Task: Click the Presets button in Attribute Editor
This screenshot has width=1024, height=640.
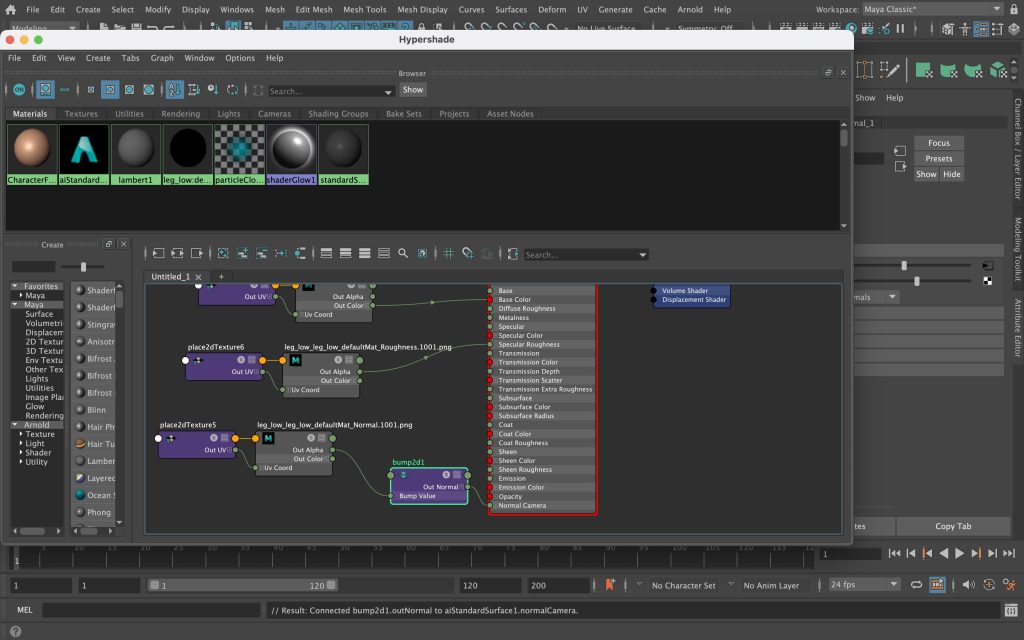Action: pyautogui.click(x=938, y=159)
